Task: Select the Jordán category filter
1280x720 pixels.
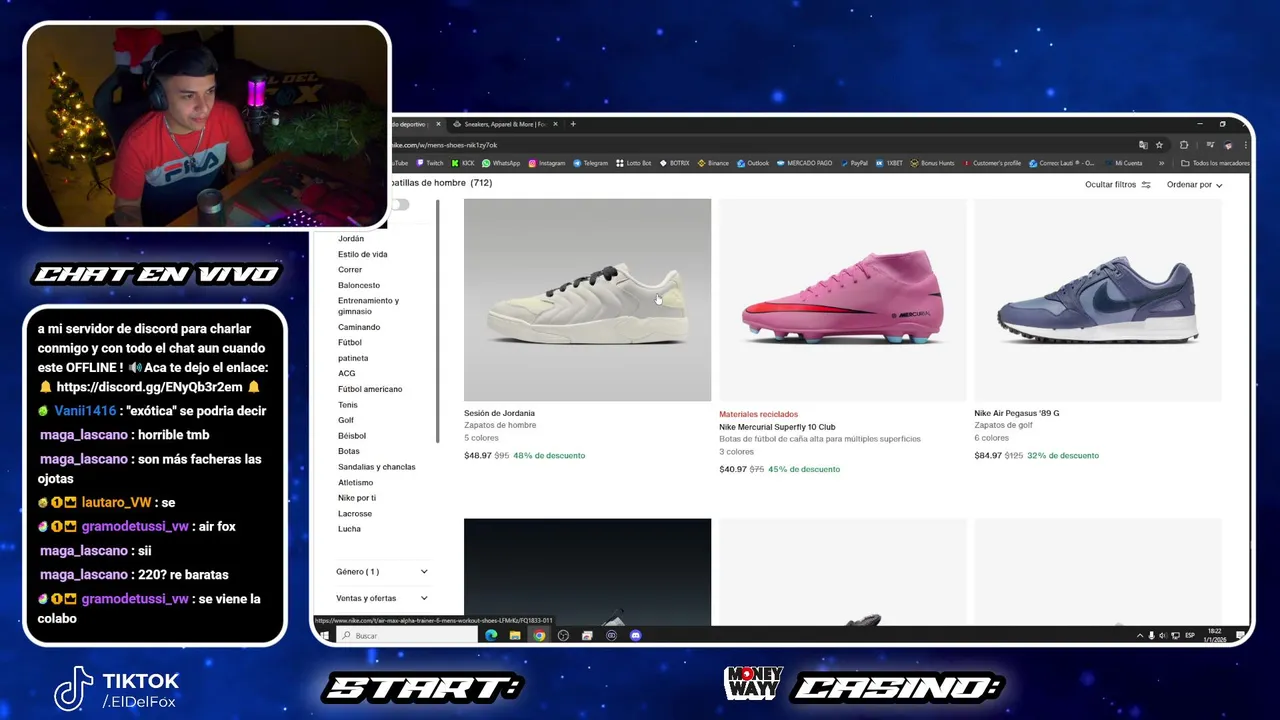Action: 351,239
